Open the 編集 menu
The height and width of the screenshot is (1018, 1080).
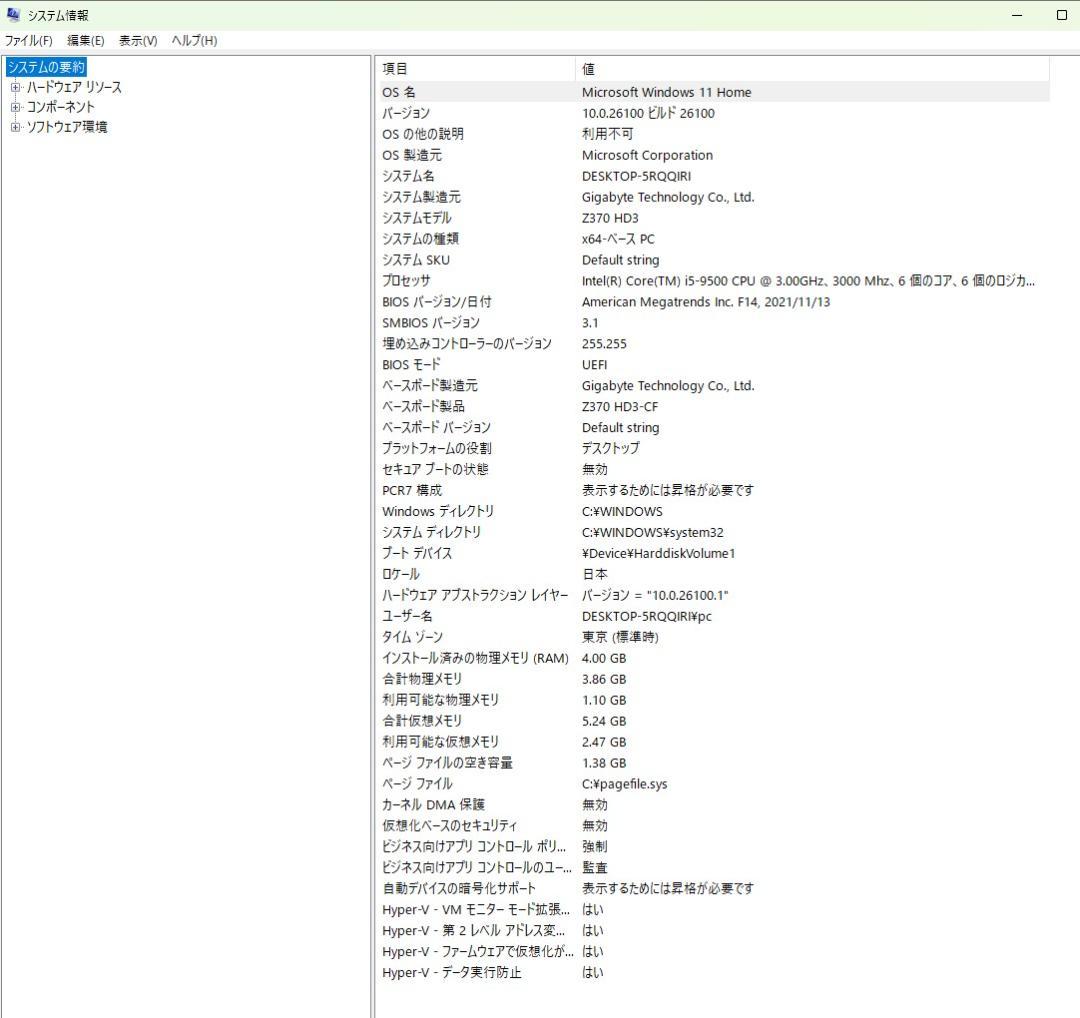(85, 41)
